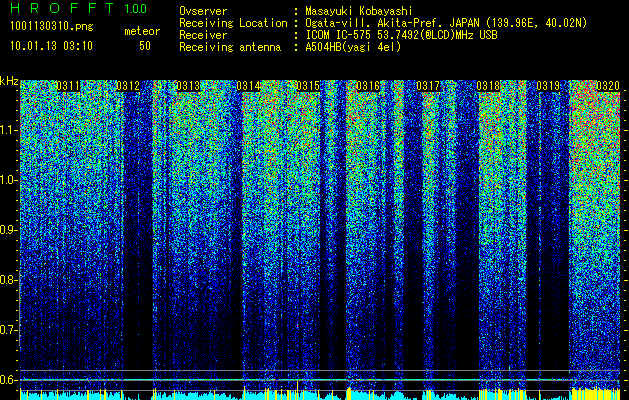Click the 0318 time marker
The image size is (629, 400).
click(x=488, y=86)
